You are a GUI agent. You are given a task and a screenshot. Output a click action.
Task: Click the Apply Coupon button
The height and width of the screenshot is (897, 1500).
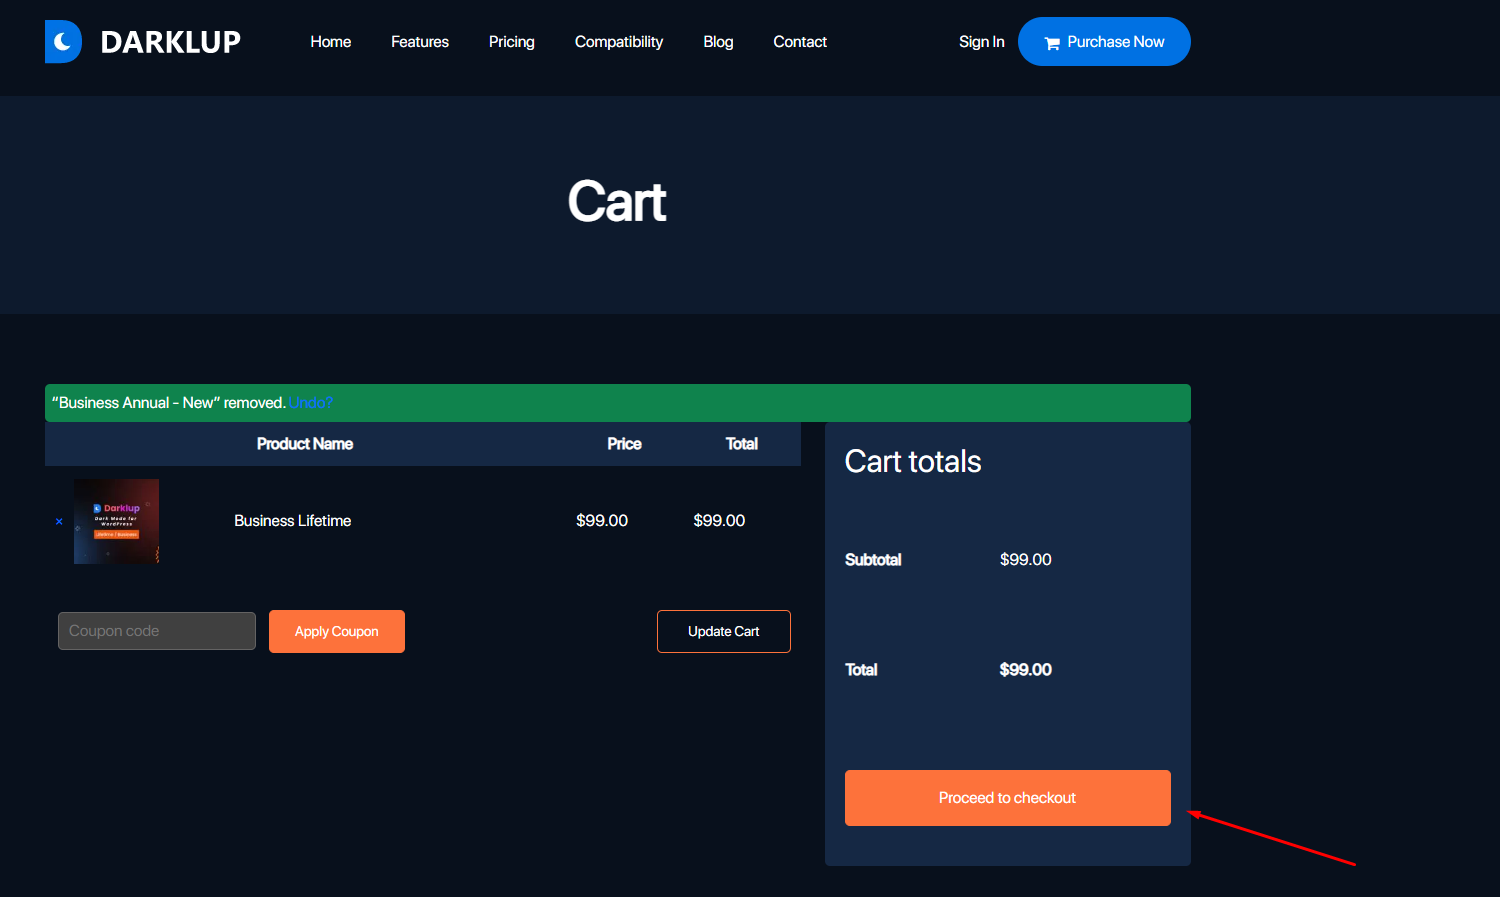tap(337, 632)
